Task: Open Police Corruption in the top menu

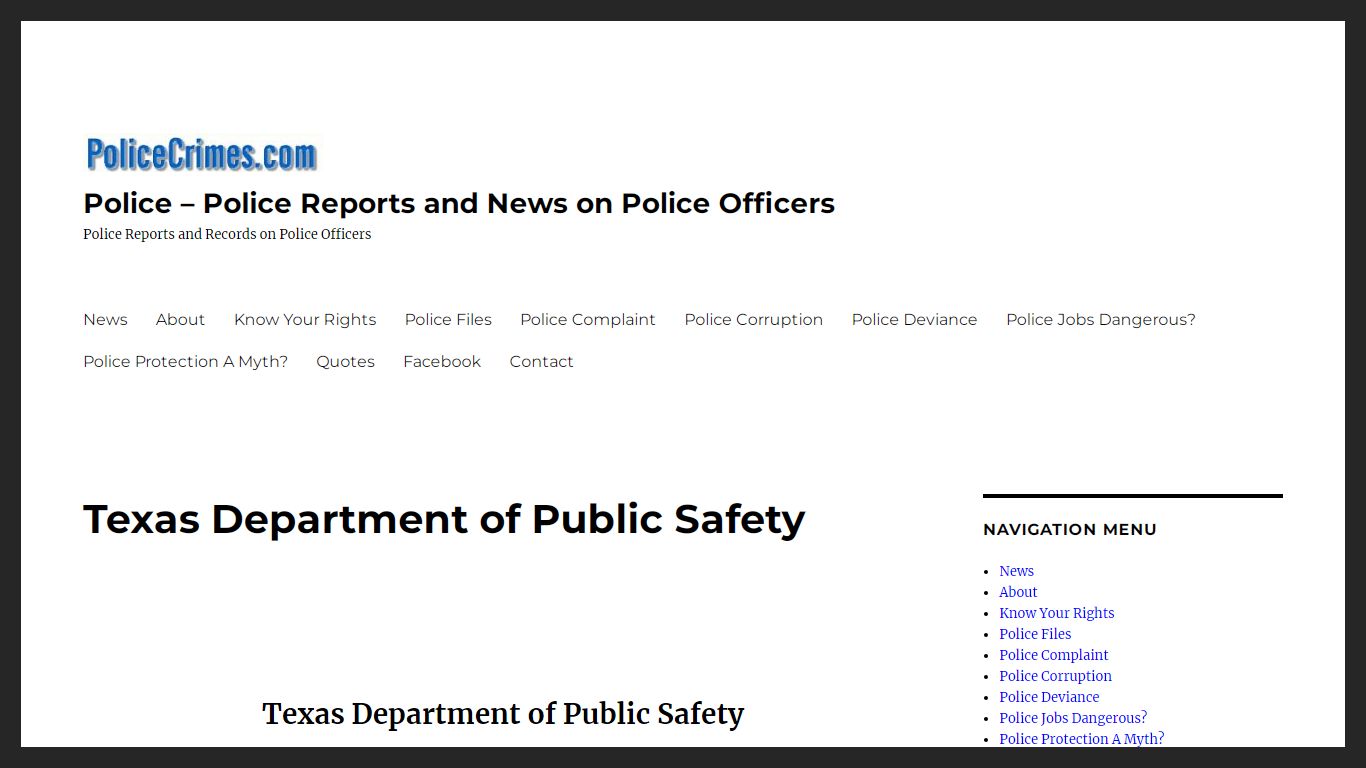Action: coord(754,319)
